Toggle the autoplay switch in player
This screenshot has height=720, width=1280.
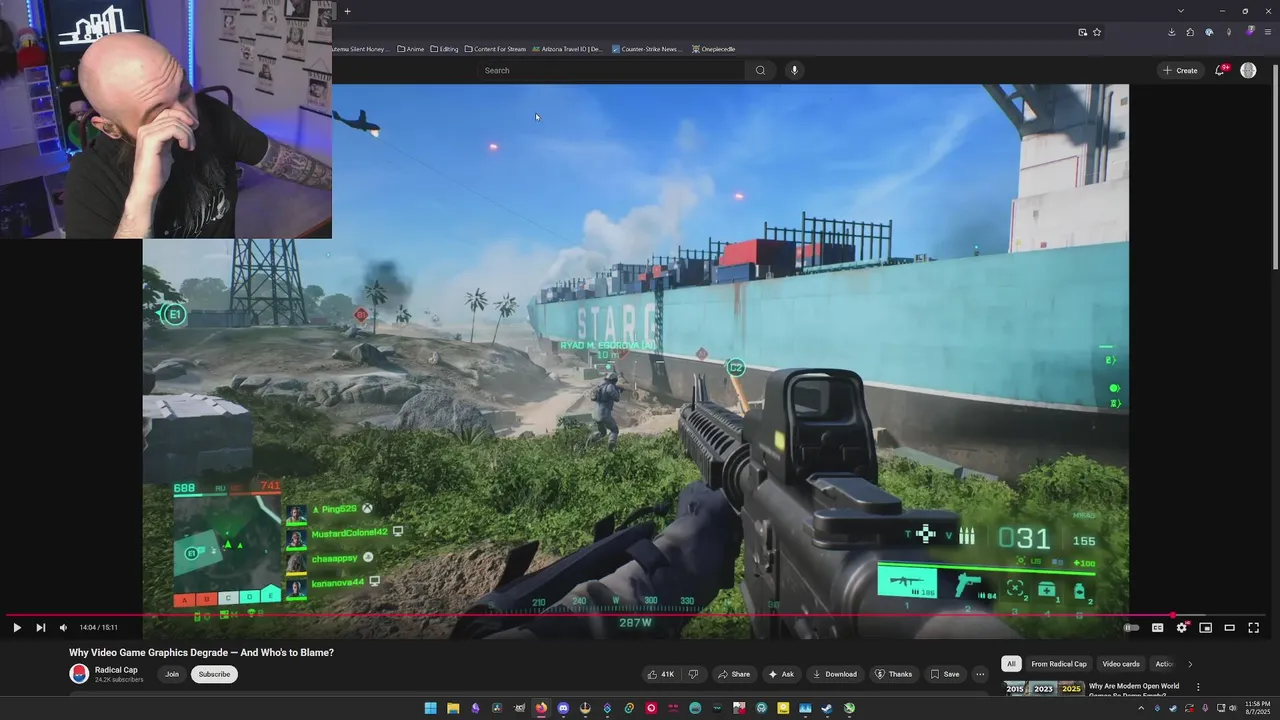[1131, 628]
